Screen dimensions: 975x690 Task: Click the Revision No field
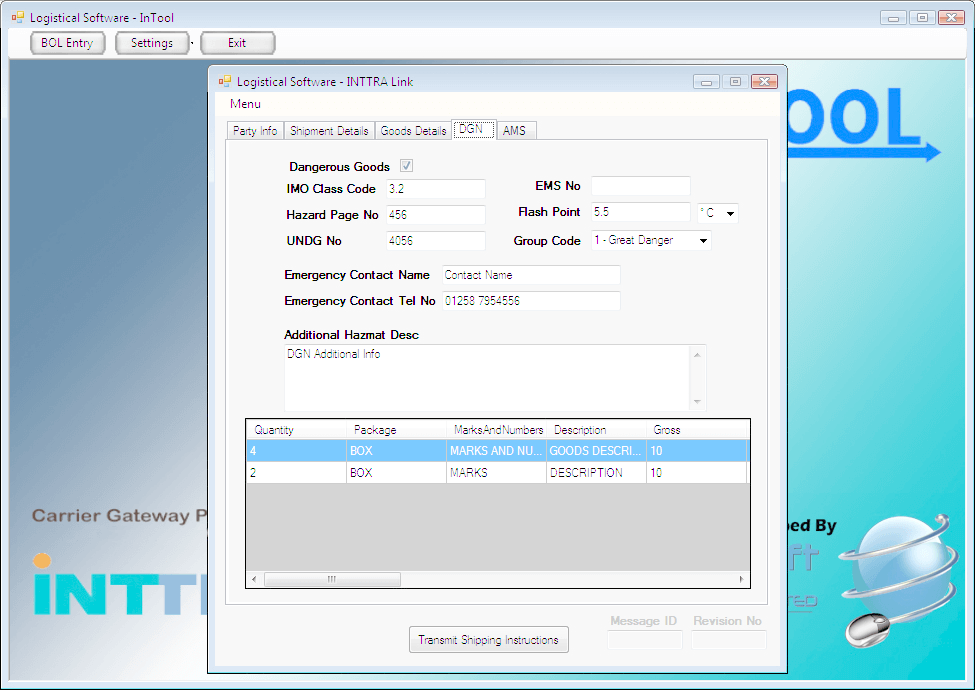pyautogui.click(x=728, y=640)
